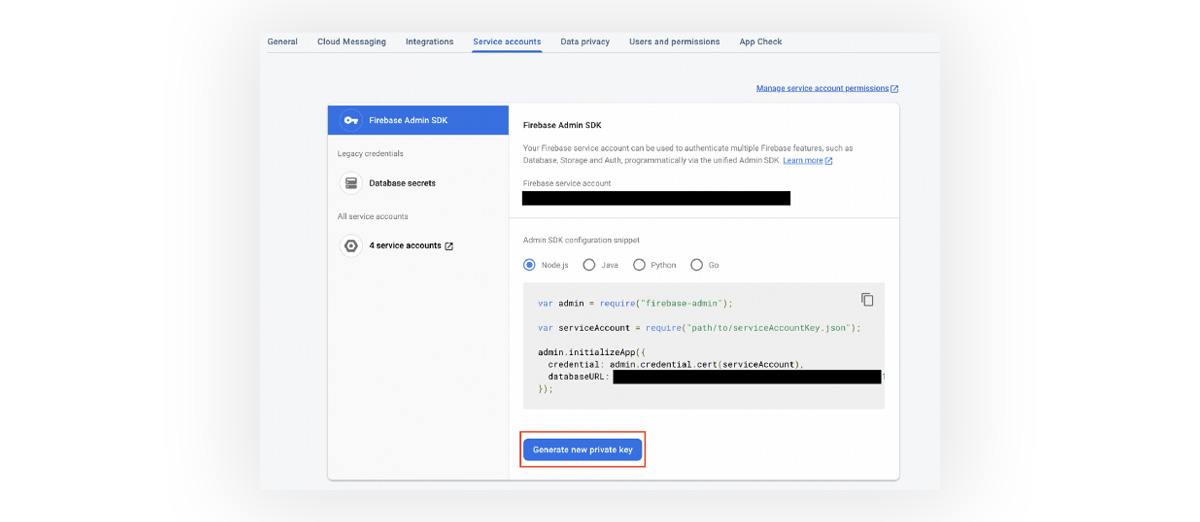Open Manage service account permissions link

[822, 88]
